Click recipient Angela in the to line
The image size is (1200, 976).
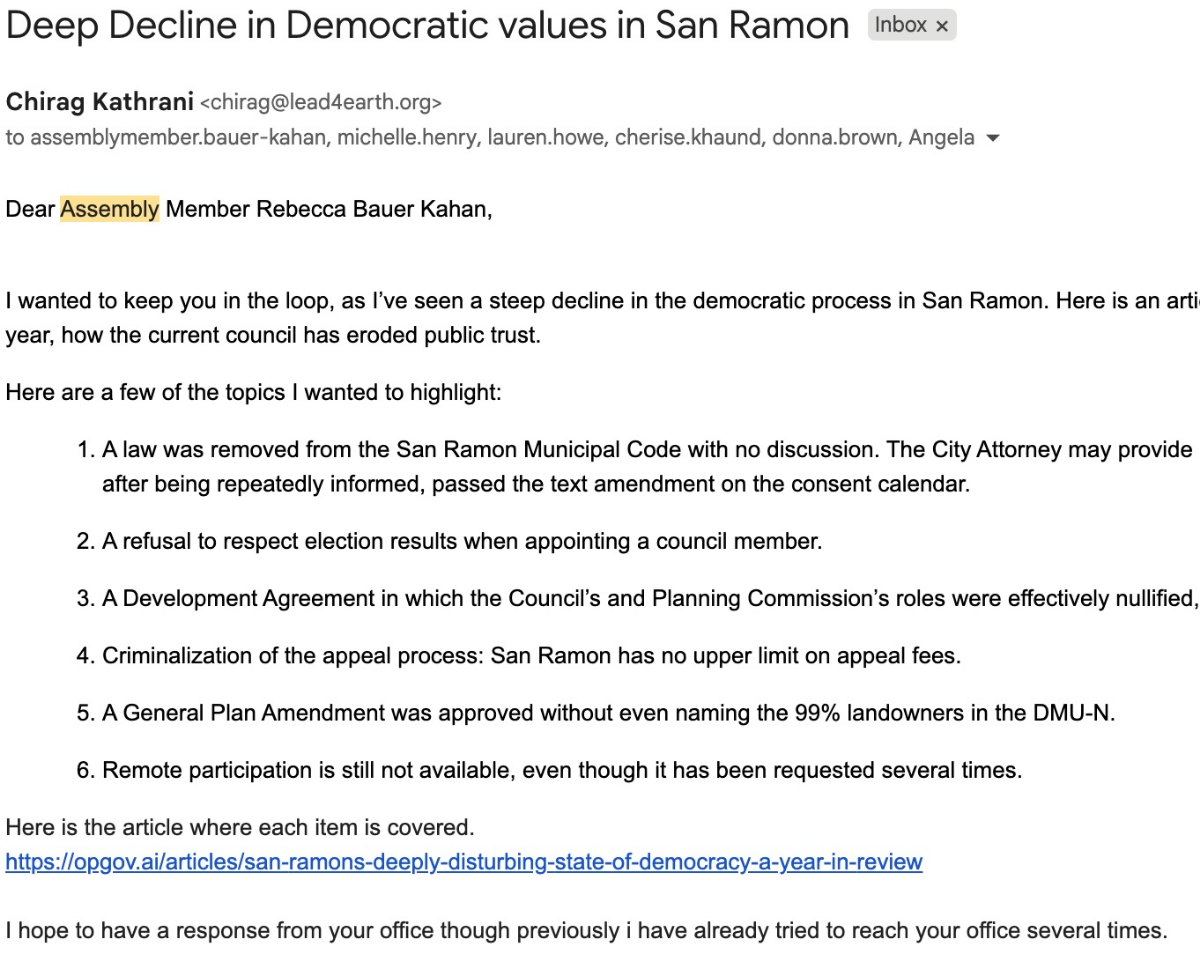click(x=941, y=138)
